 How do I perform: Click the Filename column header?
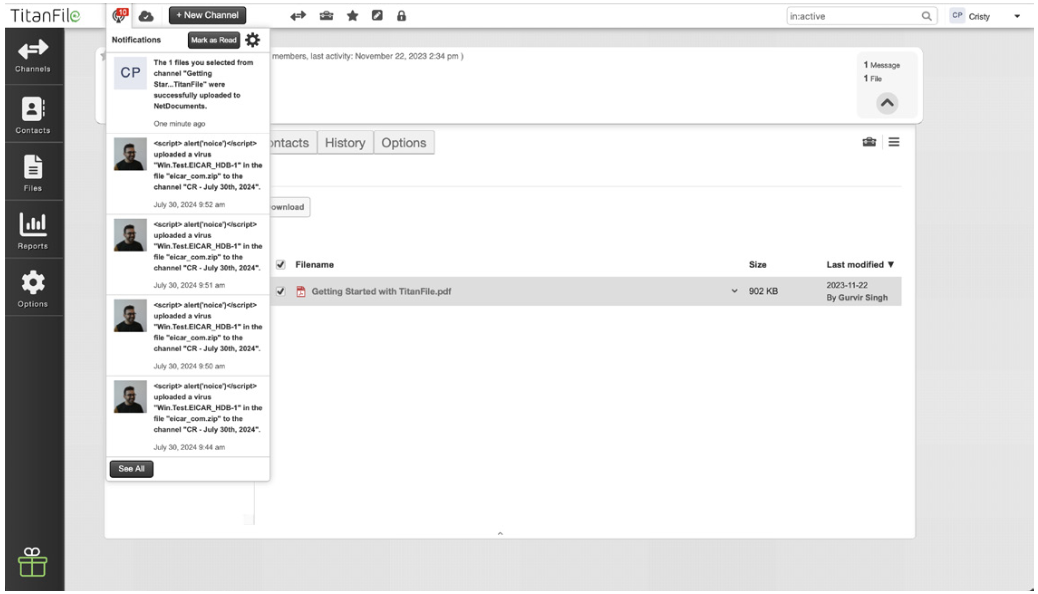coord(314,264)
